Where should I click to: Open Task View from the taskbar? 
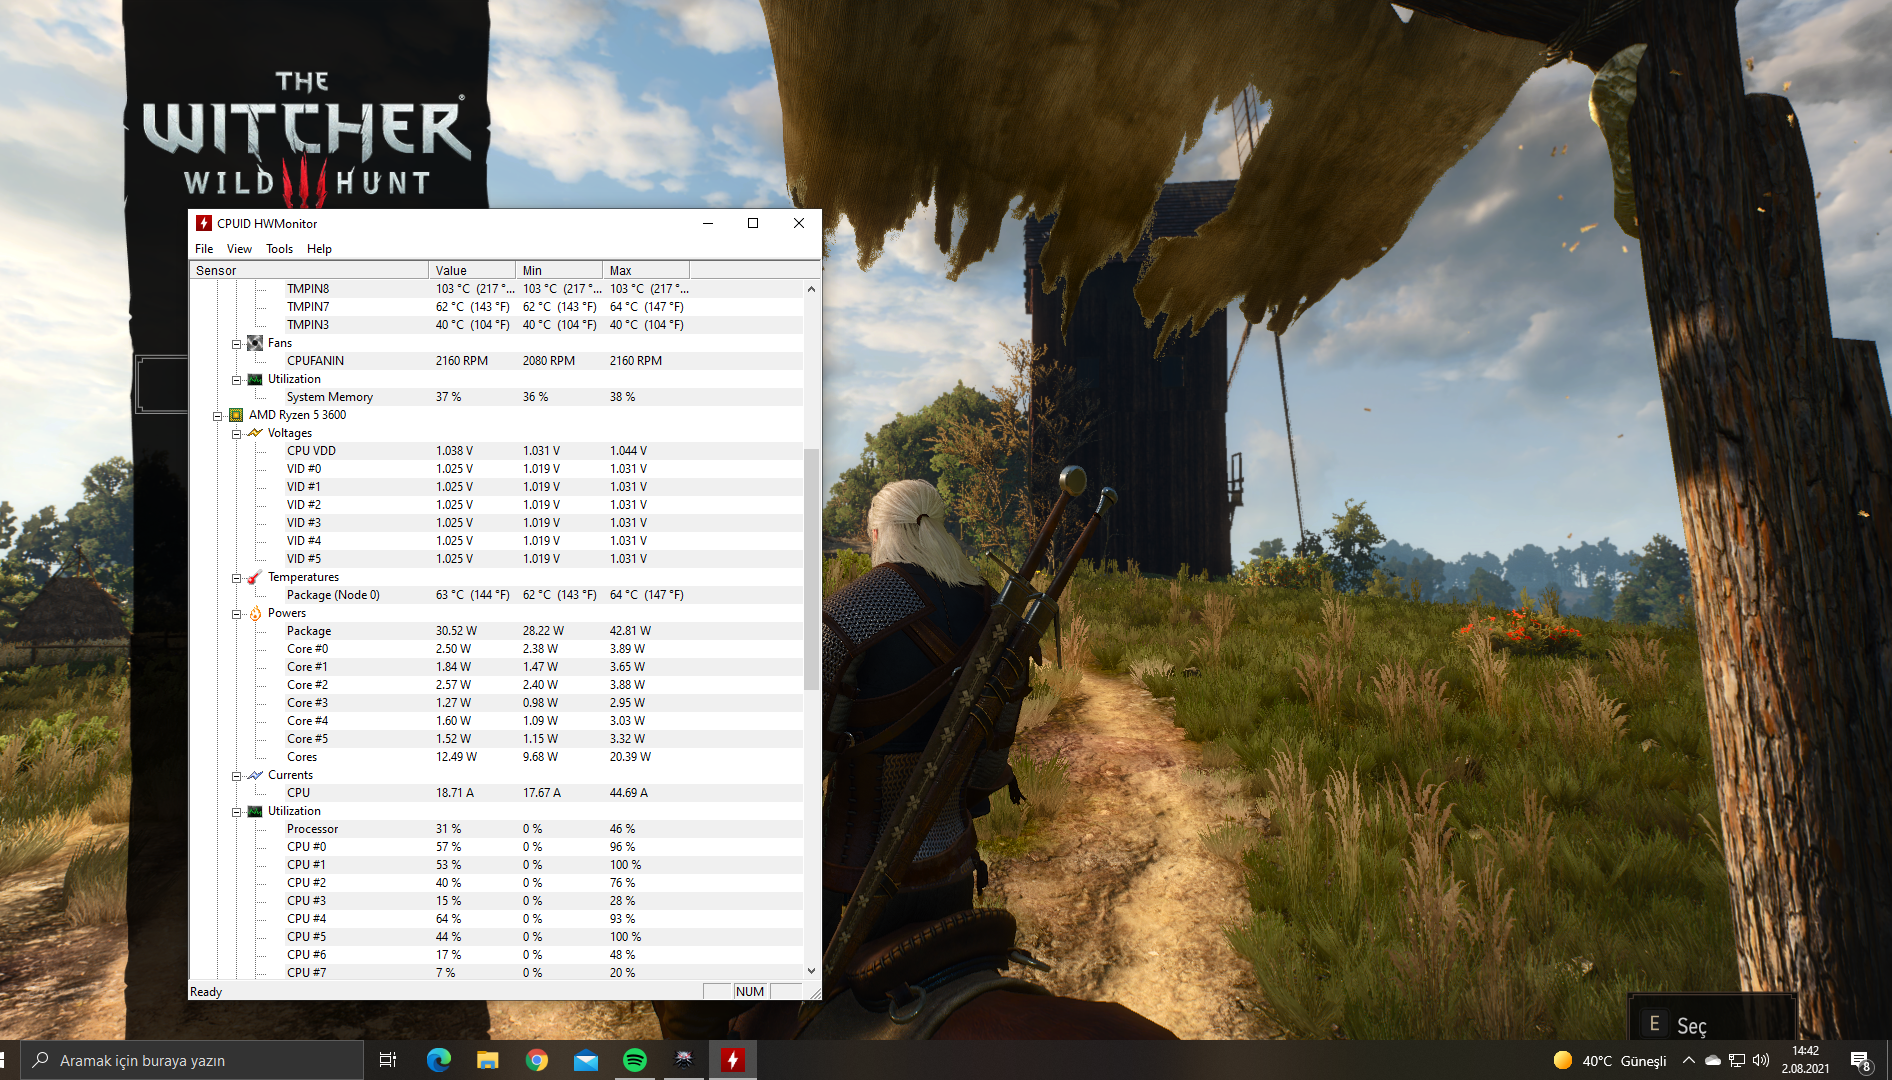click(x=388, y=1060)
